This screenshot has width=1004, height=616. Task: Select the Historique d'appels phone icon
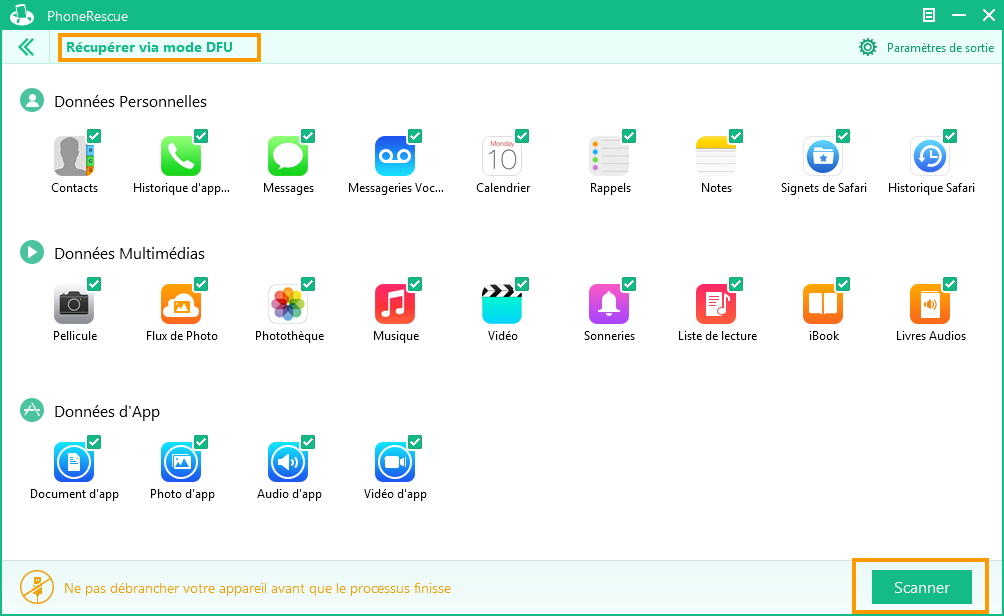[x=181, y=156]
